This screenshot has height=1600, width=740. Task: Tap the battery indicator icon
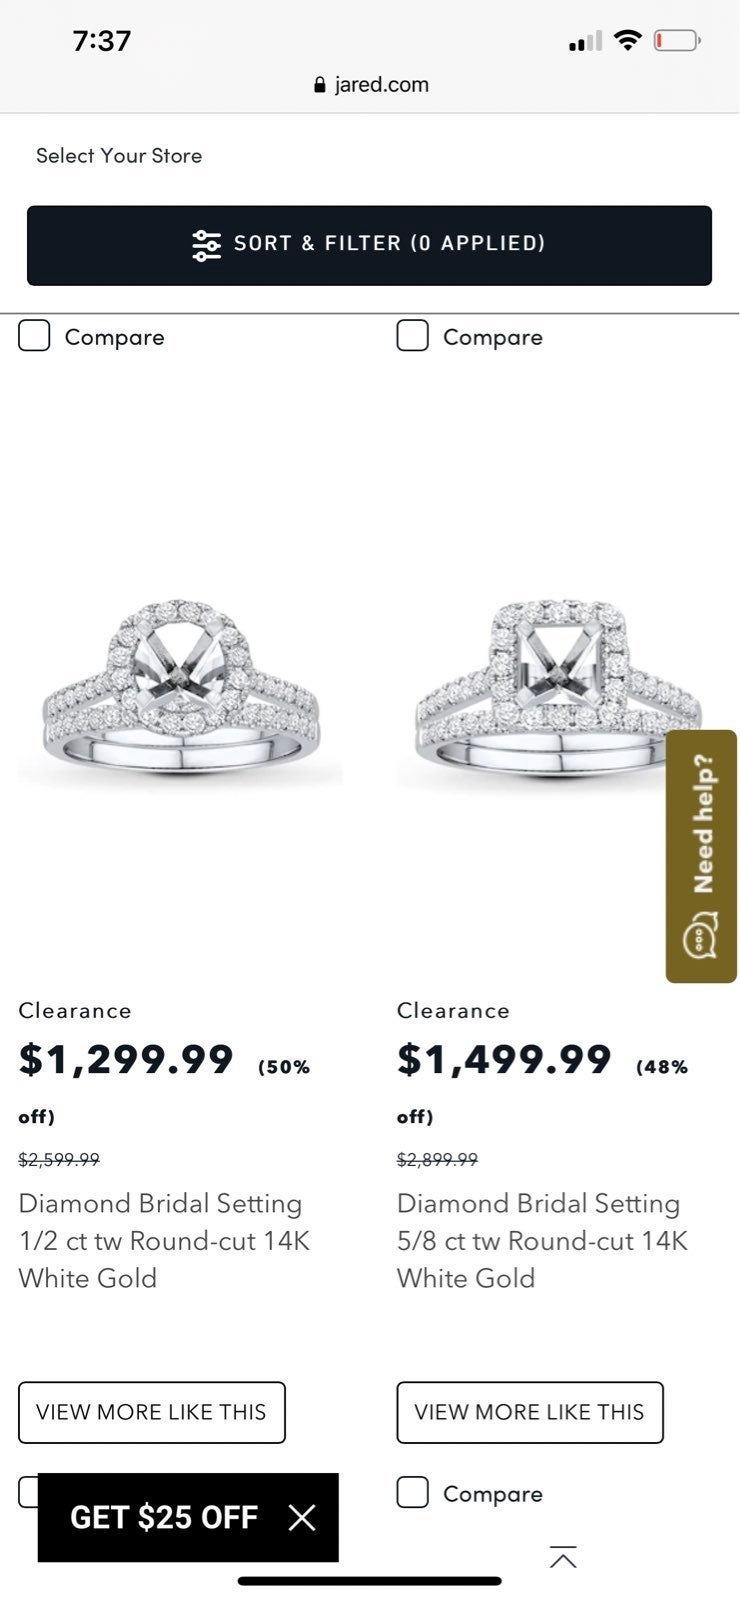tap(678, 41)
